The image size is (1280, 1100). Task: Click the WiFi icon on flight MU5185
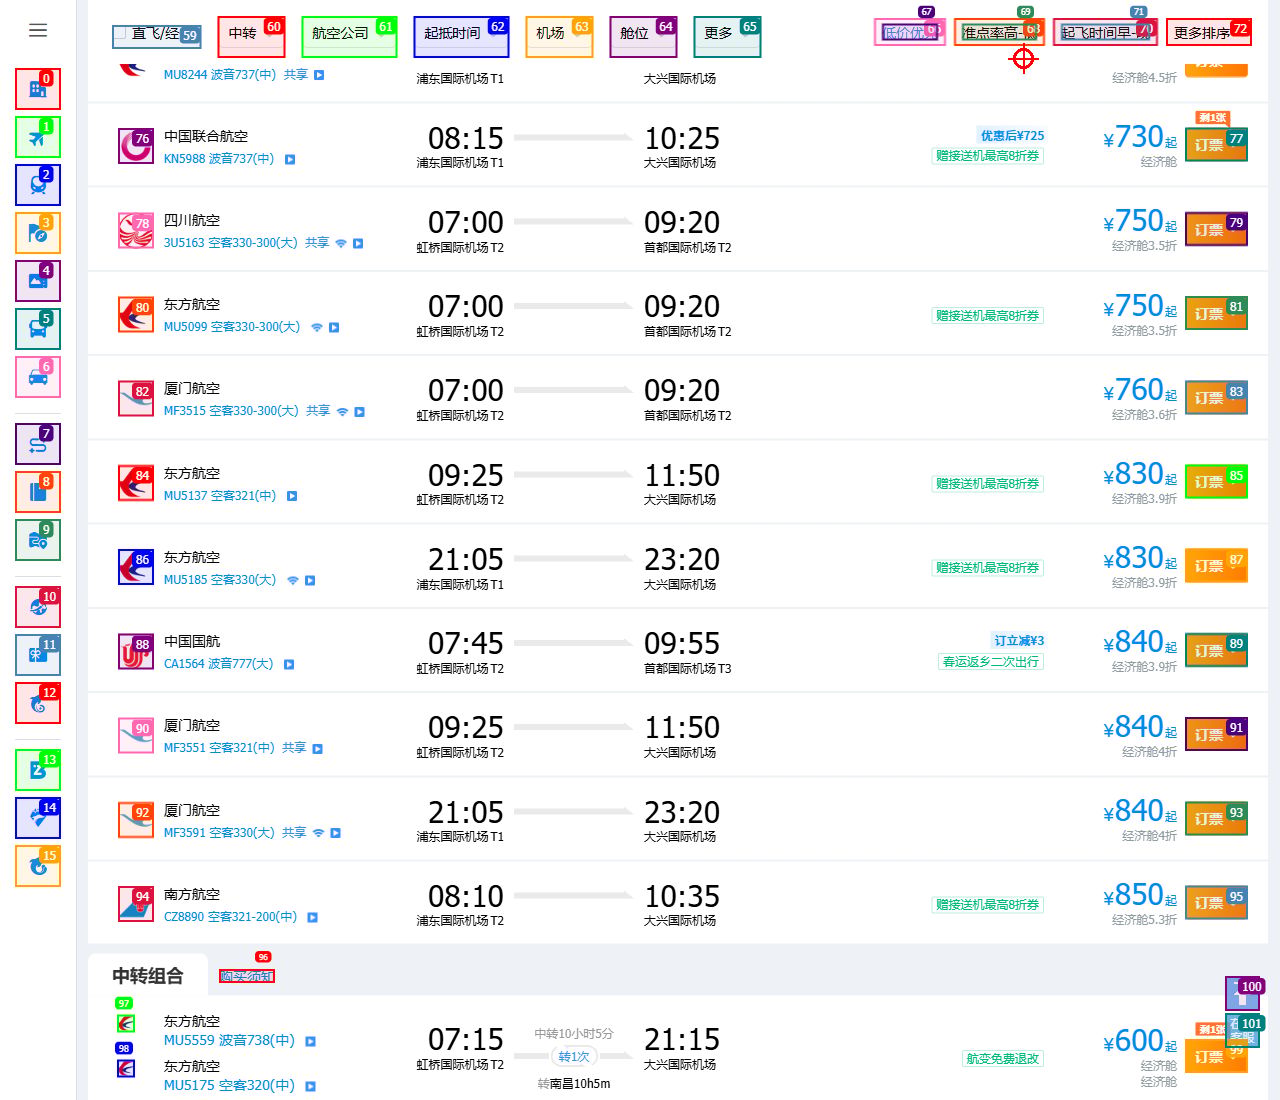tap(293, 580)
